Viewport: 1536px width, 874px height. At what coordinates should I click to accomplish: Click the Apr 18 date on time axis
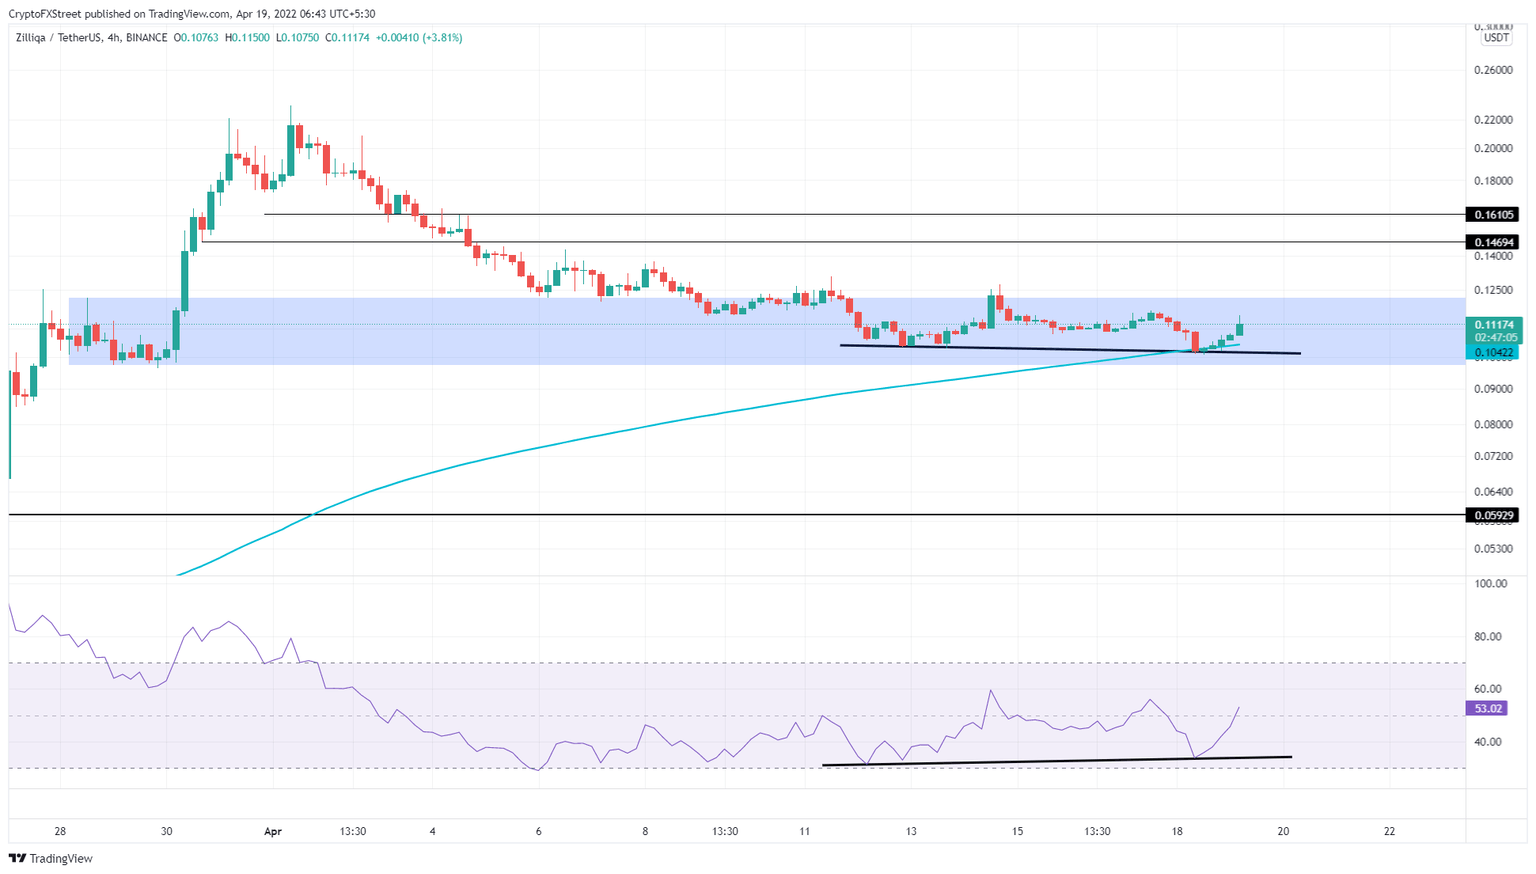[1176, 831]
